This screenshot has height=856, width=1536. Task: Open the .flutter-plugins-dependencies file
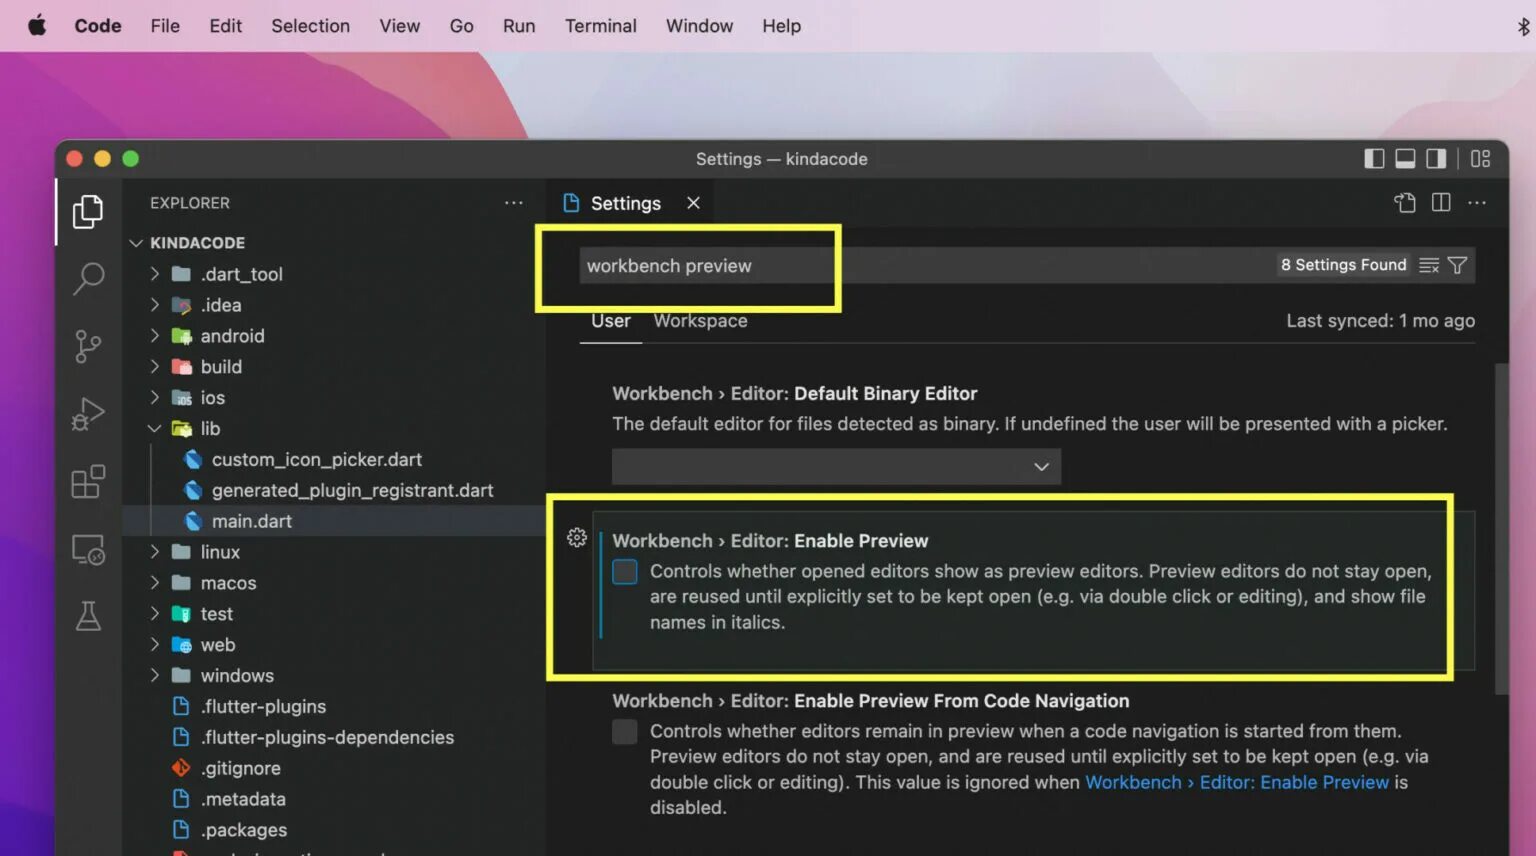[x=327, y=738]
